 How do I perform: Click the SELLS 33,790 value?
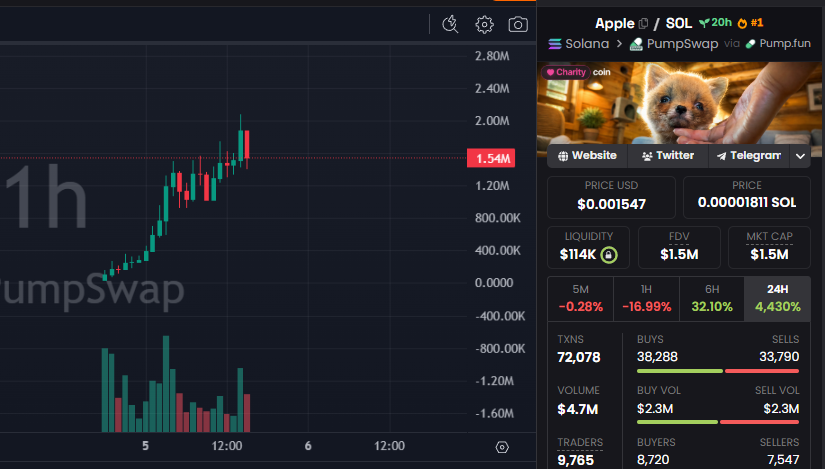(x=779, y=357)
